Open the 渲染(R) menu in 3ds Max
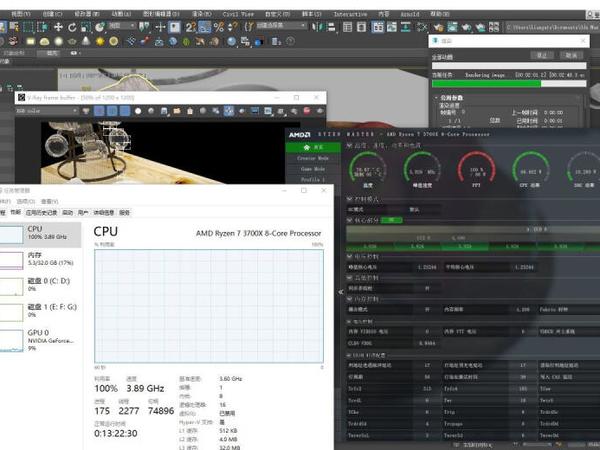This screenshot has height=450, width=600. pyautogui.click(x=201, y=14)
